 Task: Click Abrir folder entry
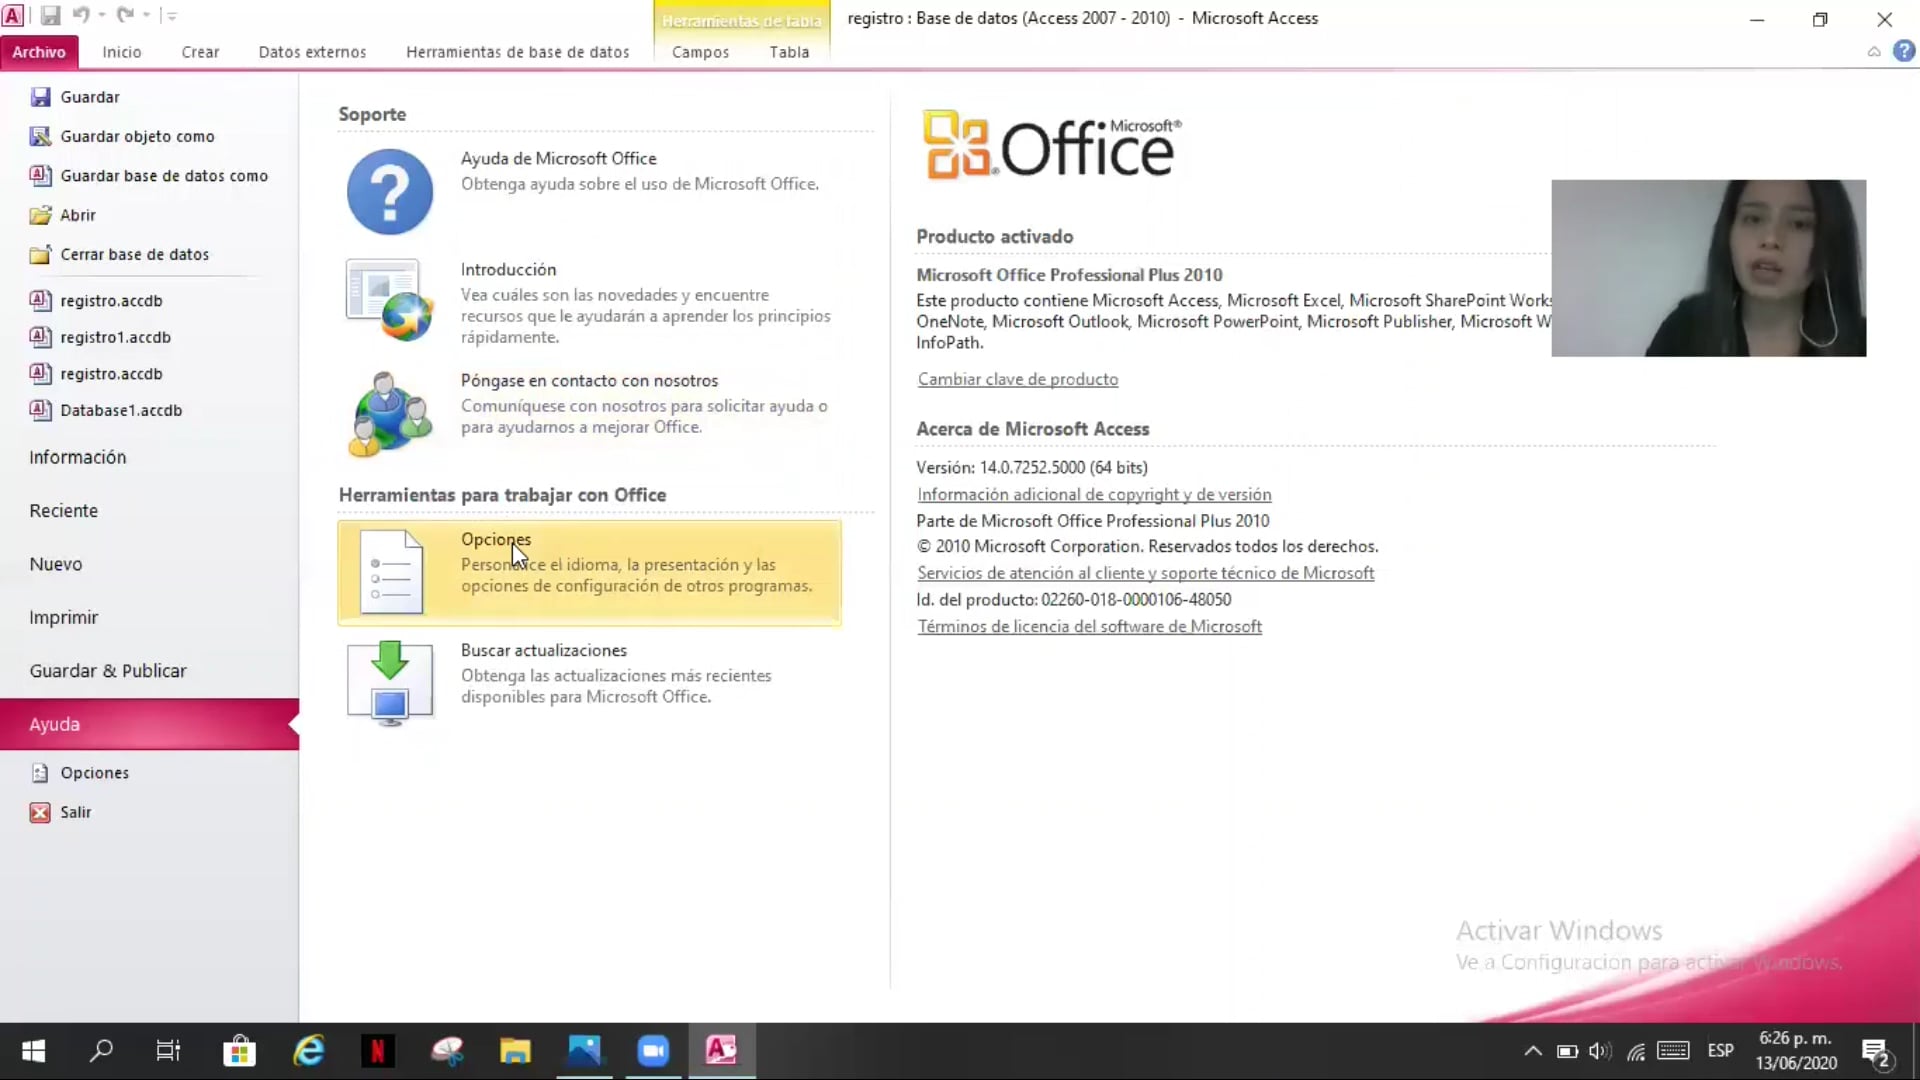click(62, 215)
